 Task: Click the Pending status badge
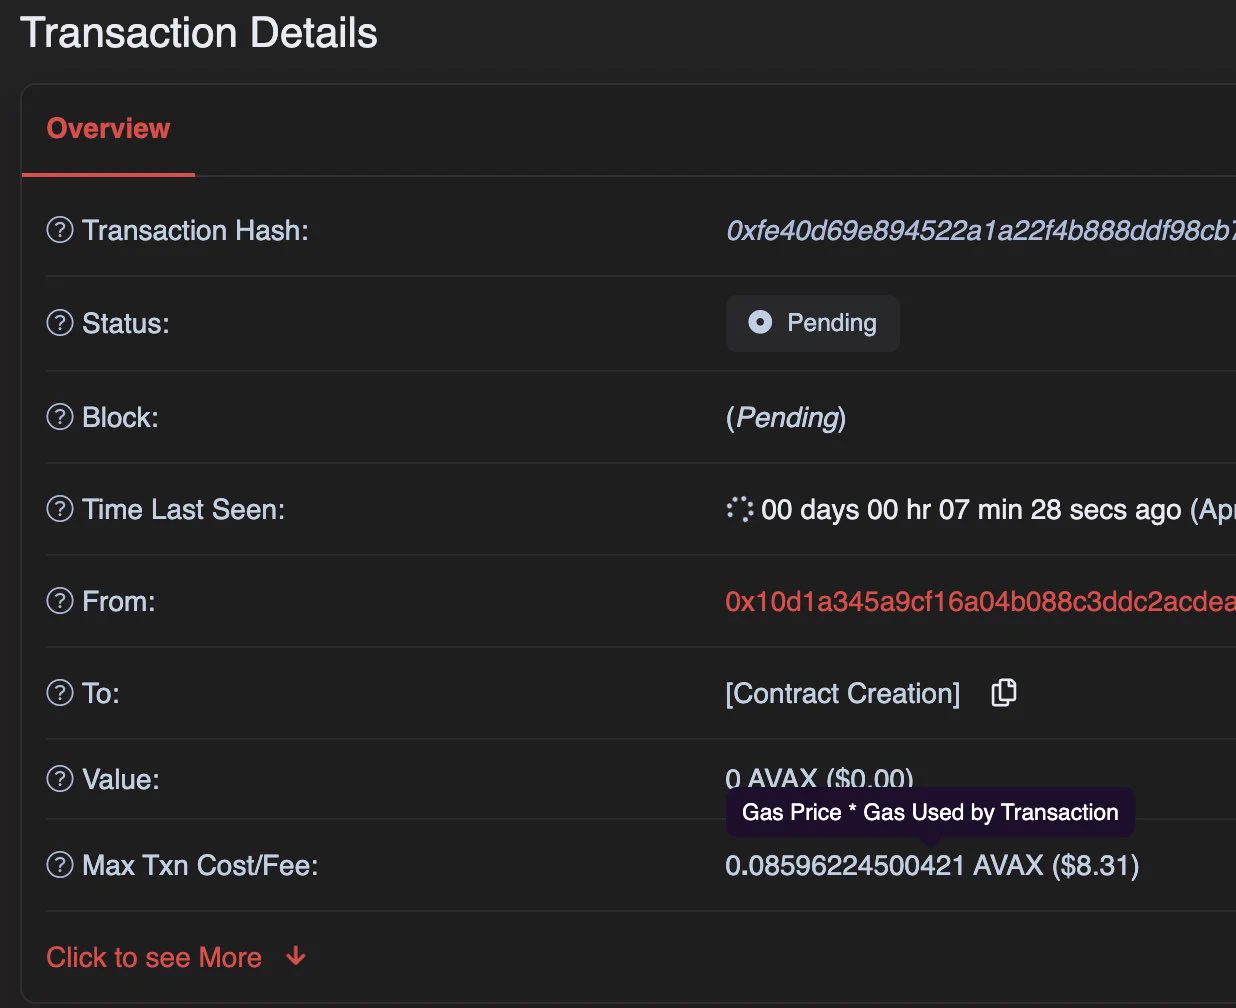coord(813,323)
